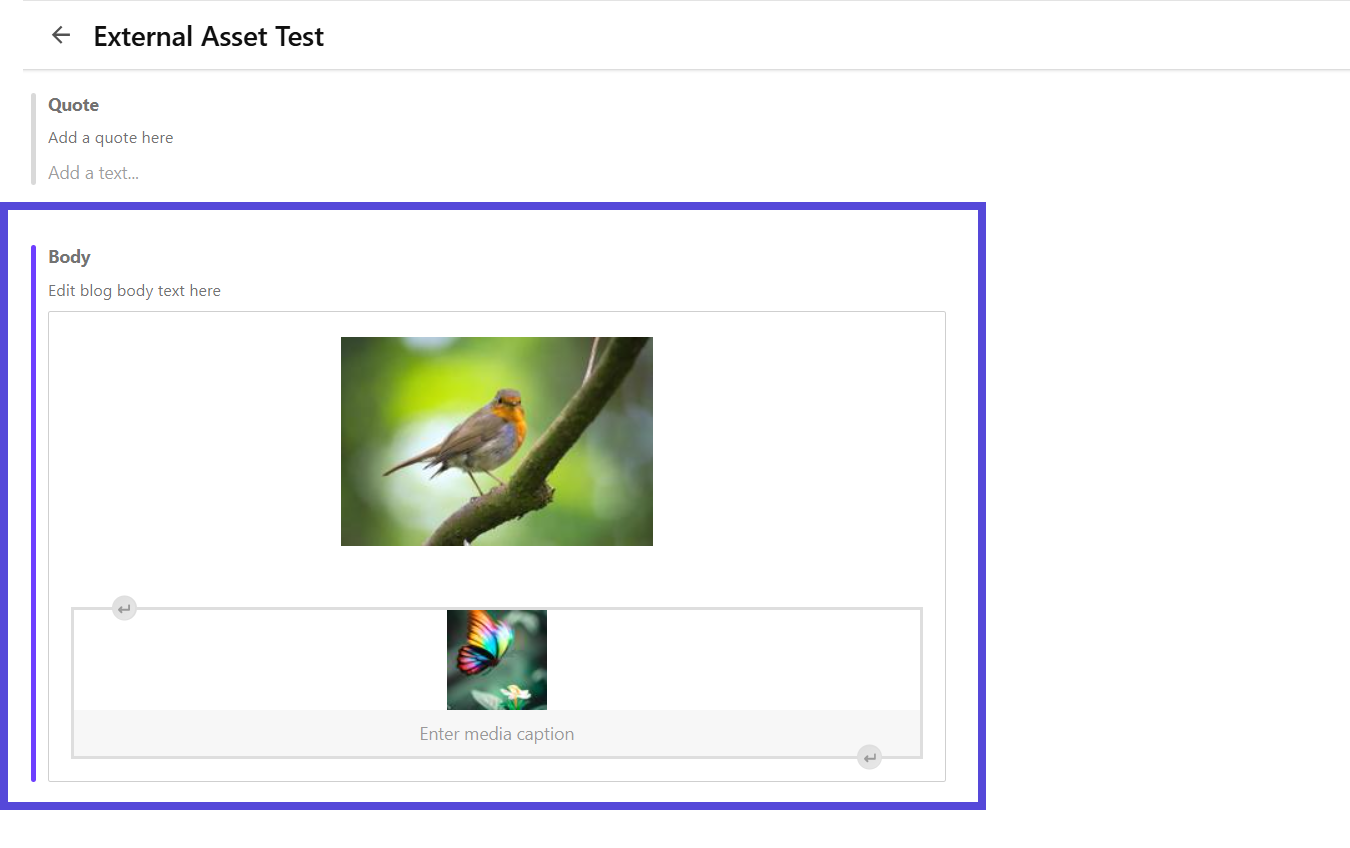
Task: Click the Edit blog body text here description
Action: tap(135, 291)
